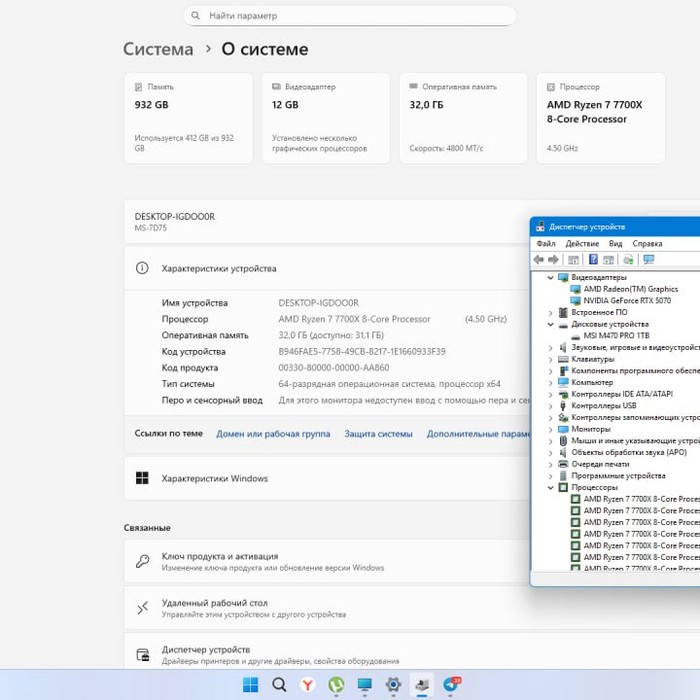Image resolution: width=700 pixels, height=700 pixels.
Task: Click the Windows Start button
Action: click(250, 684)
